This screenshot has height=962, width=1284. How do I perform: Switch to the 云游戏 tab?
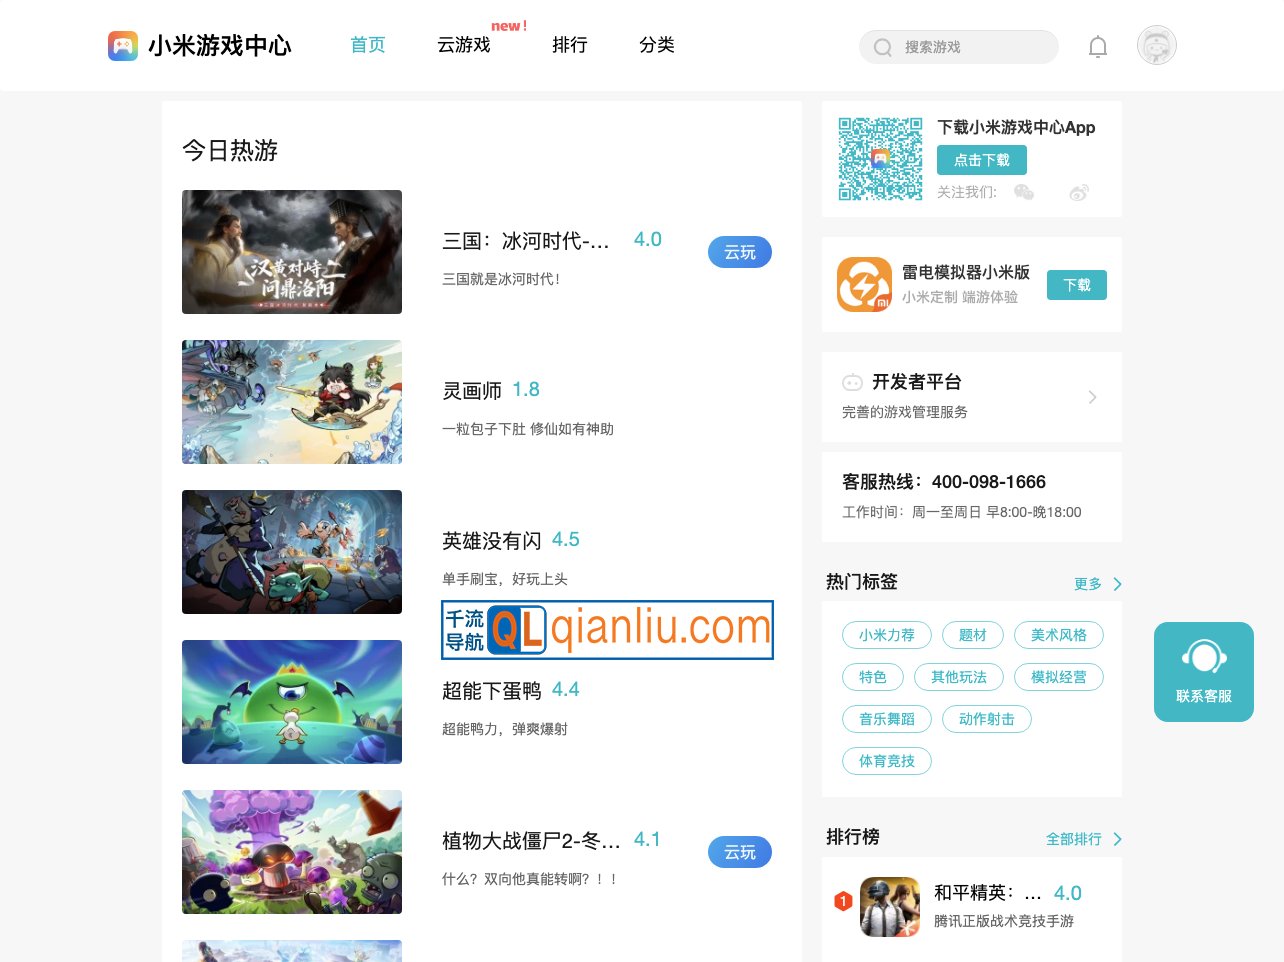pos(463,45)
